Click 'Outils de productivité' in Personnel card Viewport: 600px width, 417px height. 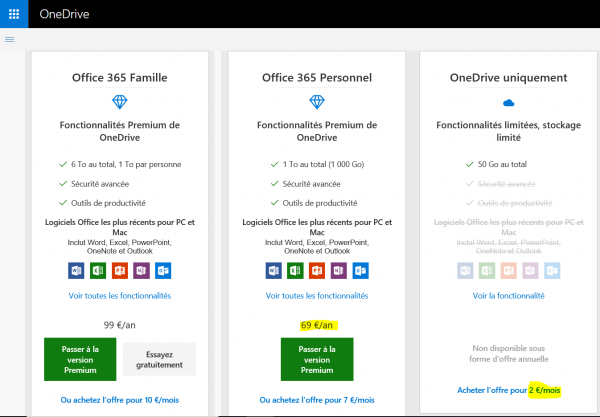point(320,203)
